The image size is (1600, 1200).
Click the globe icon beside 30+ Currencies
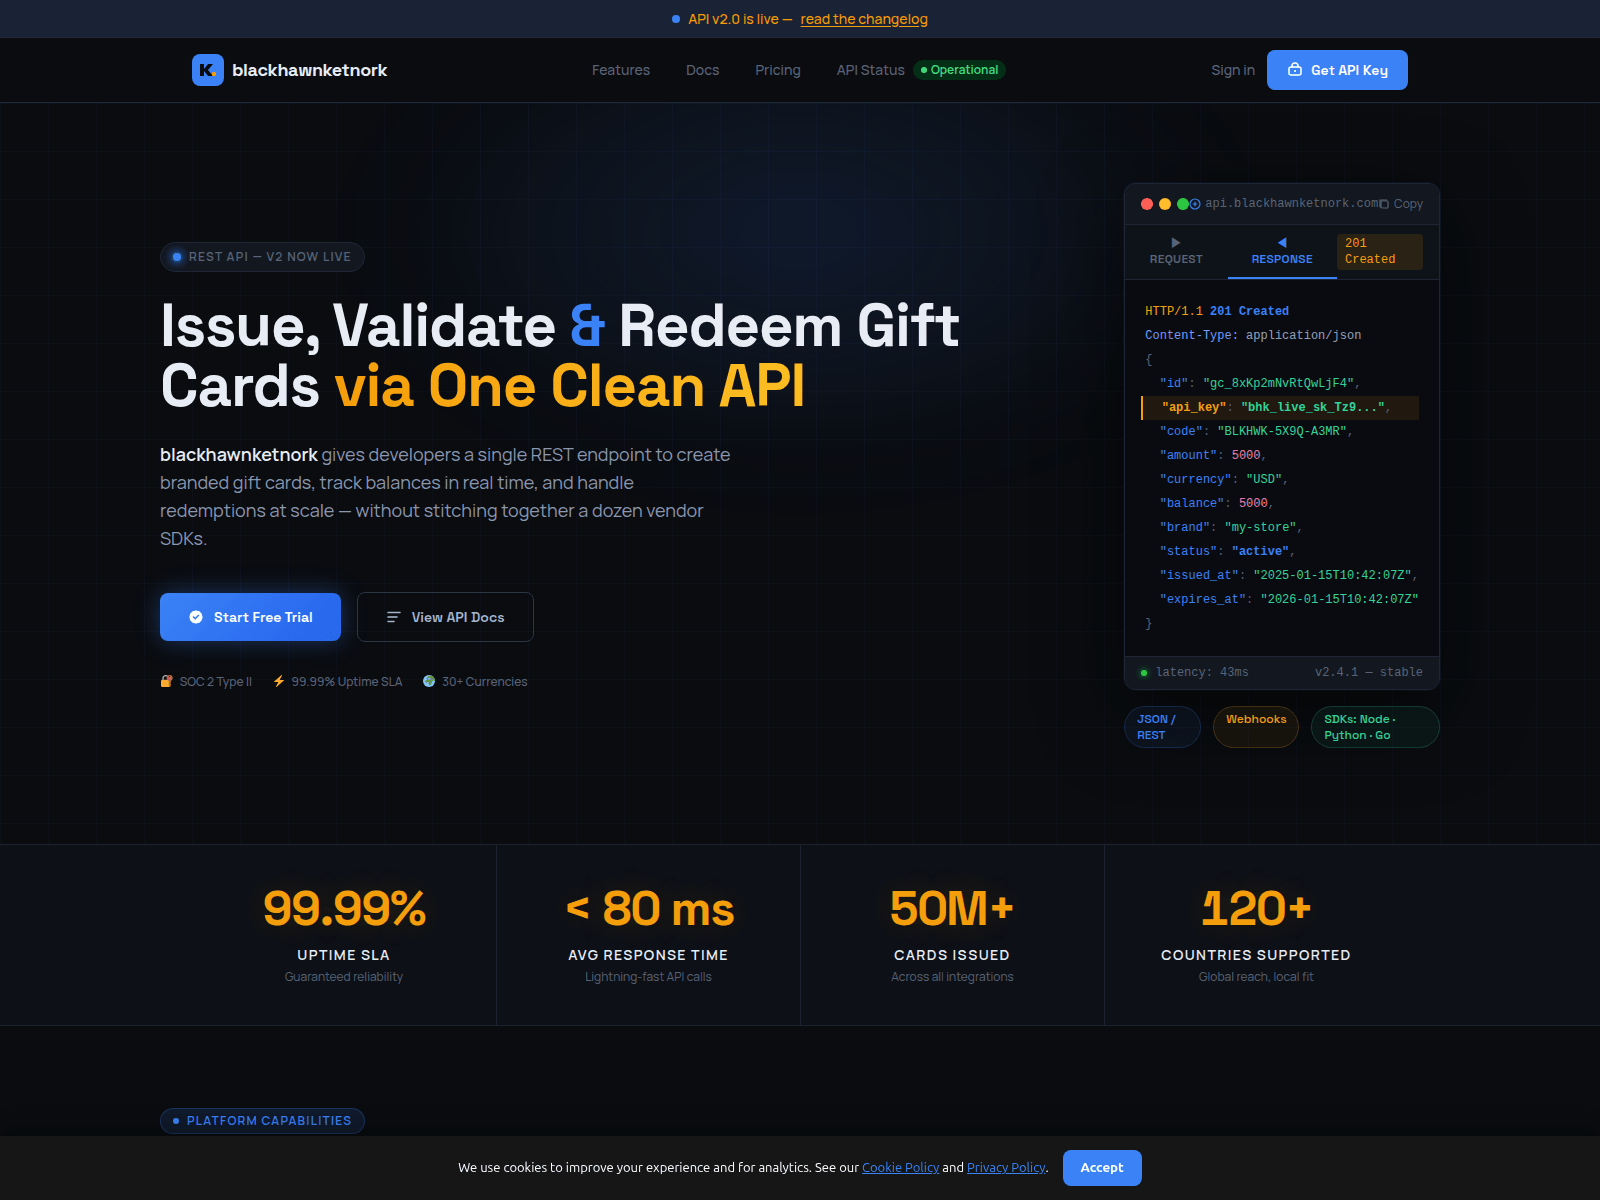click(429, 681)
